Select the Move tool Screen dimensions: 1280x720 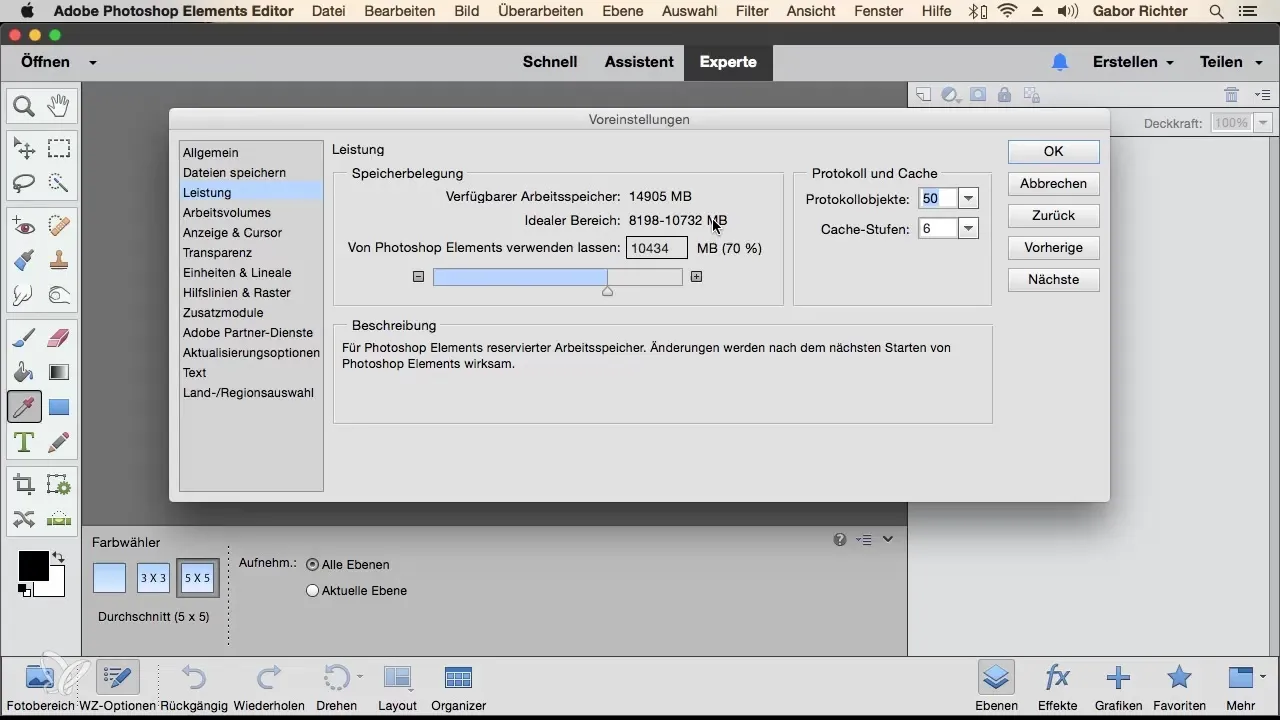(x=24, y=149)
